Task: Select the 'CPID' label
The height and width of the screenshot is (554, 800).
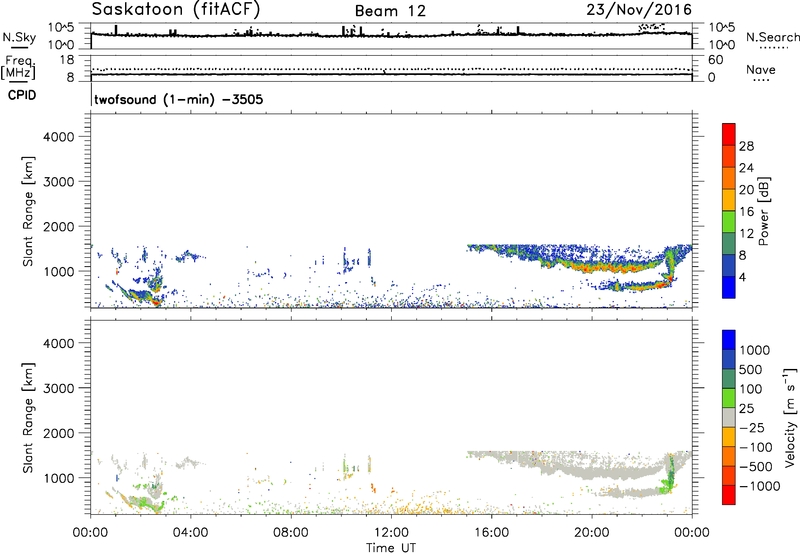Action: point(22,95)
